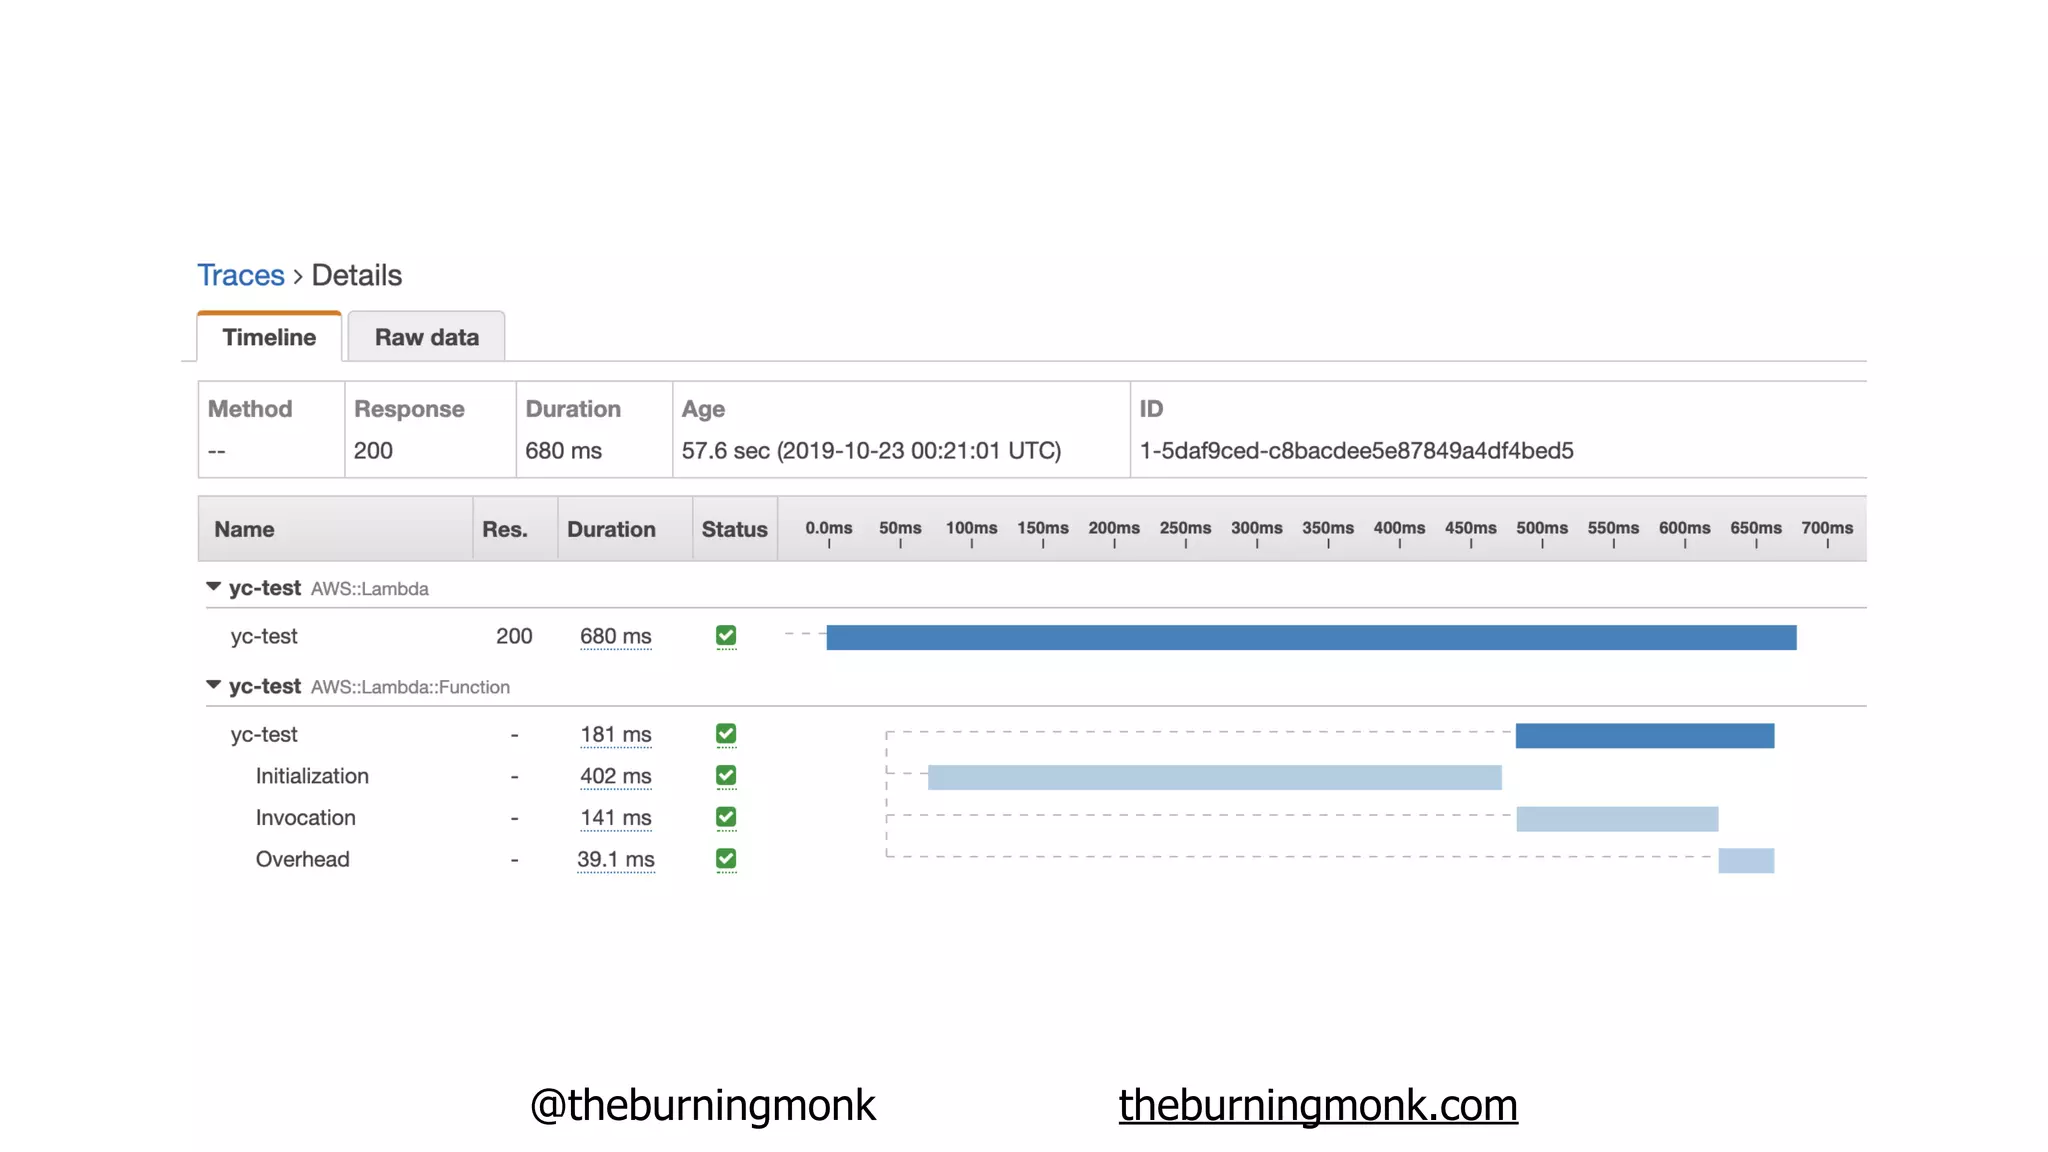Click the 39.1 ms Overhead duration
This screenshot has width=2048, height=1152.
(x=615, y=859)
